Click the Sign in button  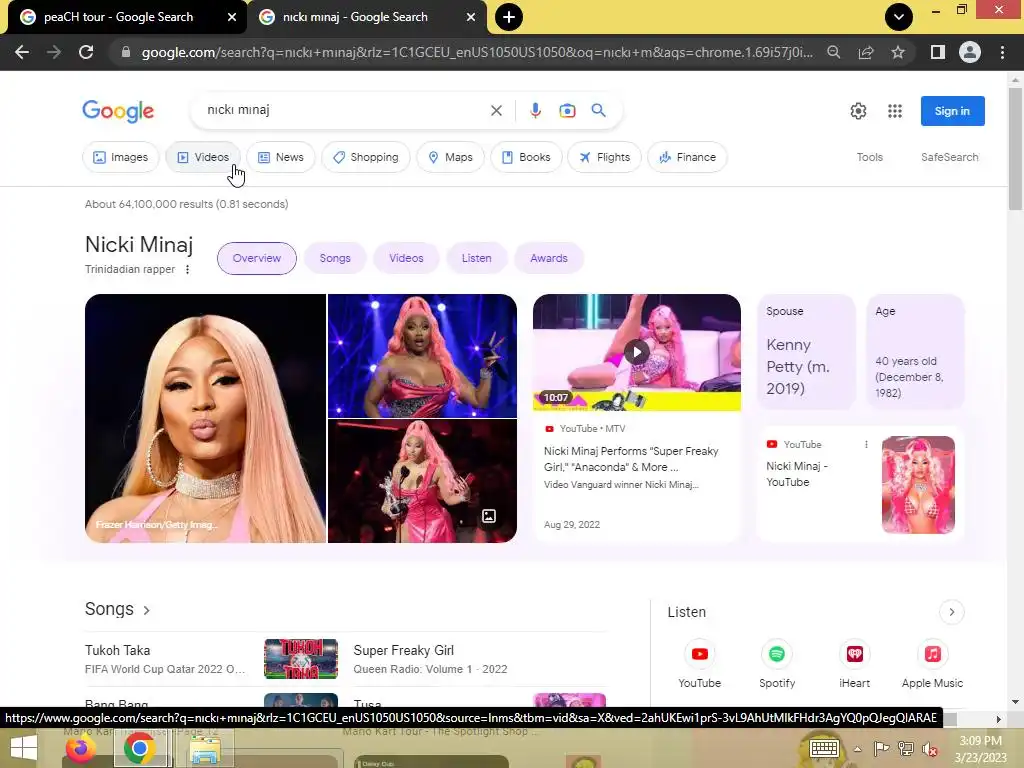[x=952, y=111]
